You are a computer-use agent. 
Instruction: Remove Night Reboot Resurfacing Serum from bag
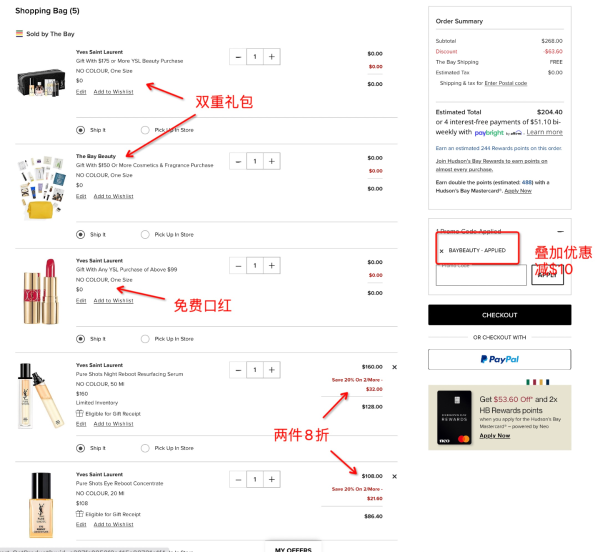[x=395, y=367]
